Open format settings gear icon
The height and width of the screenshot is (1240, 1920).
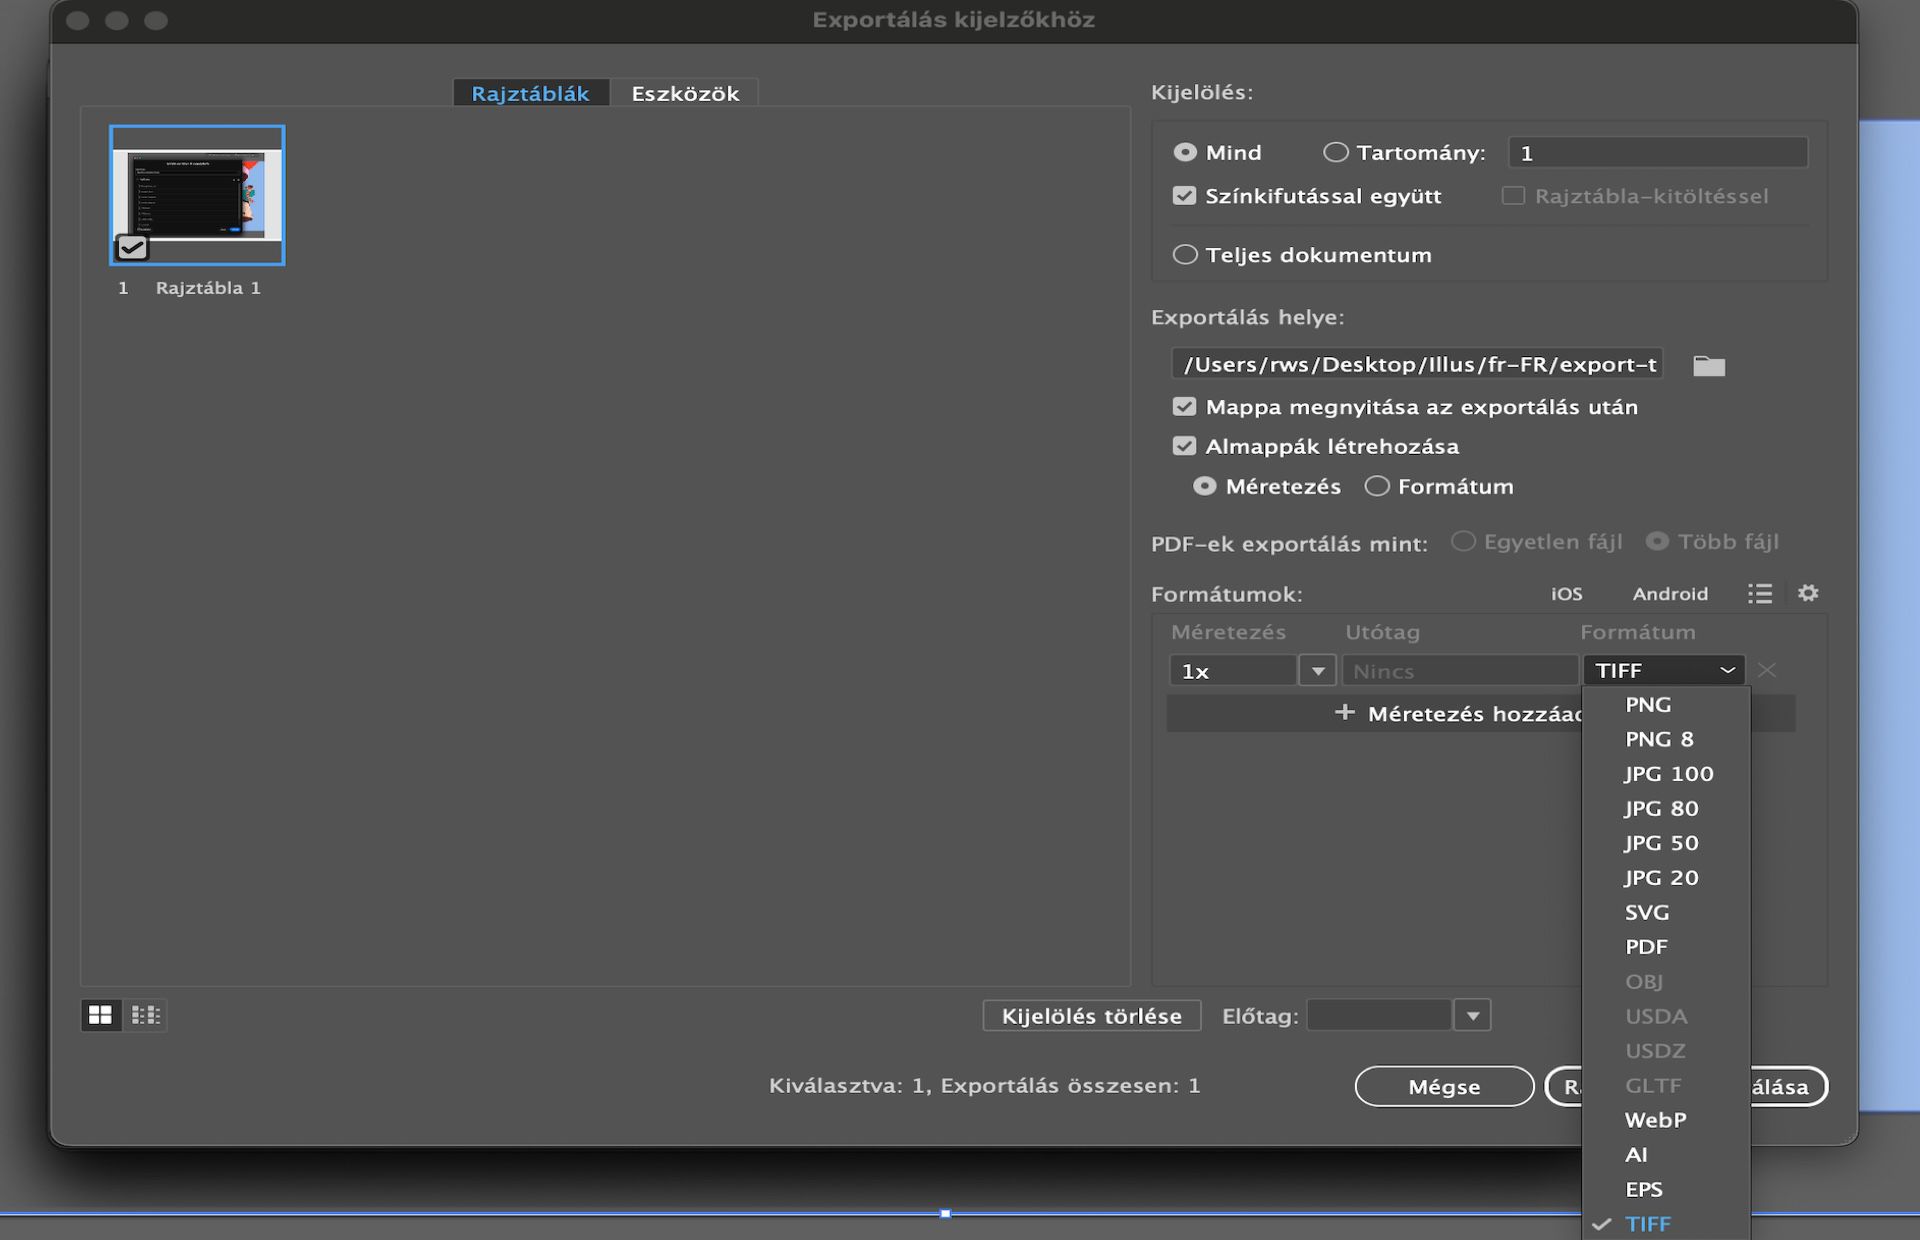click(x=1807, y=593)
